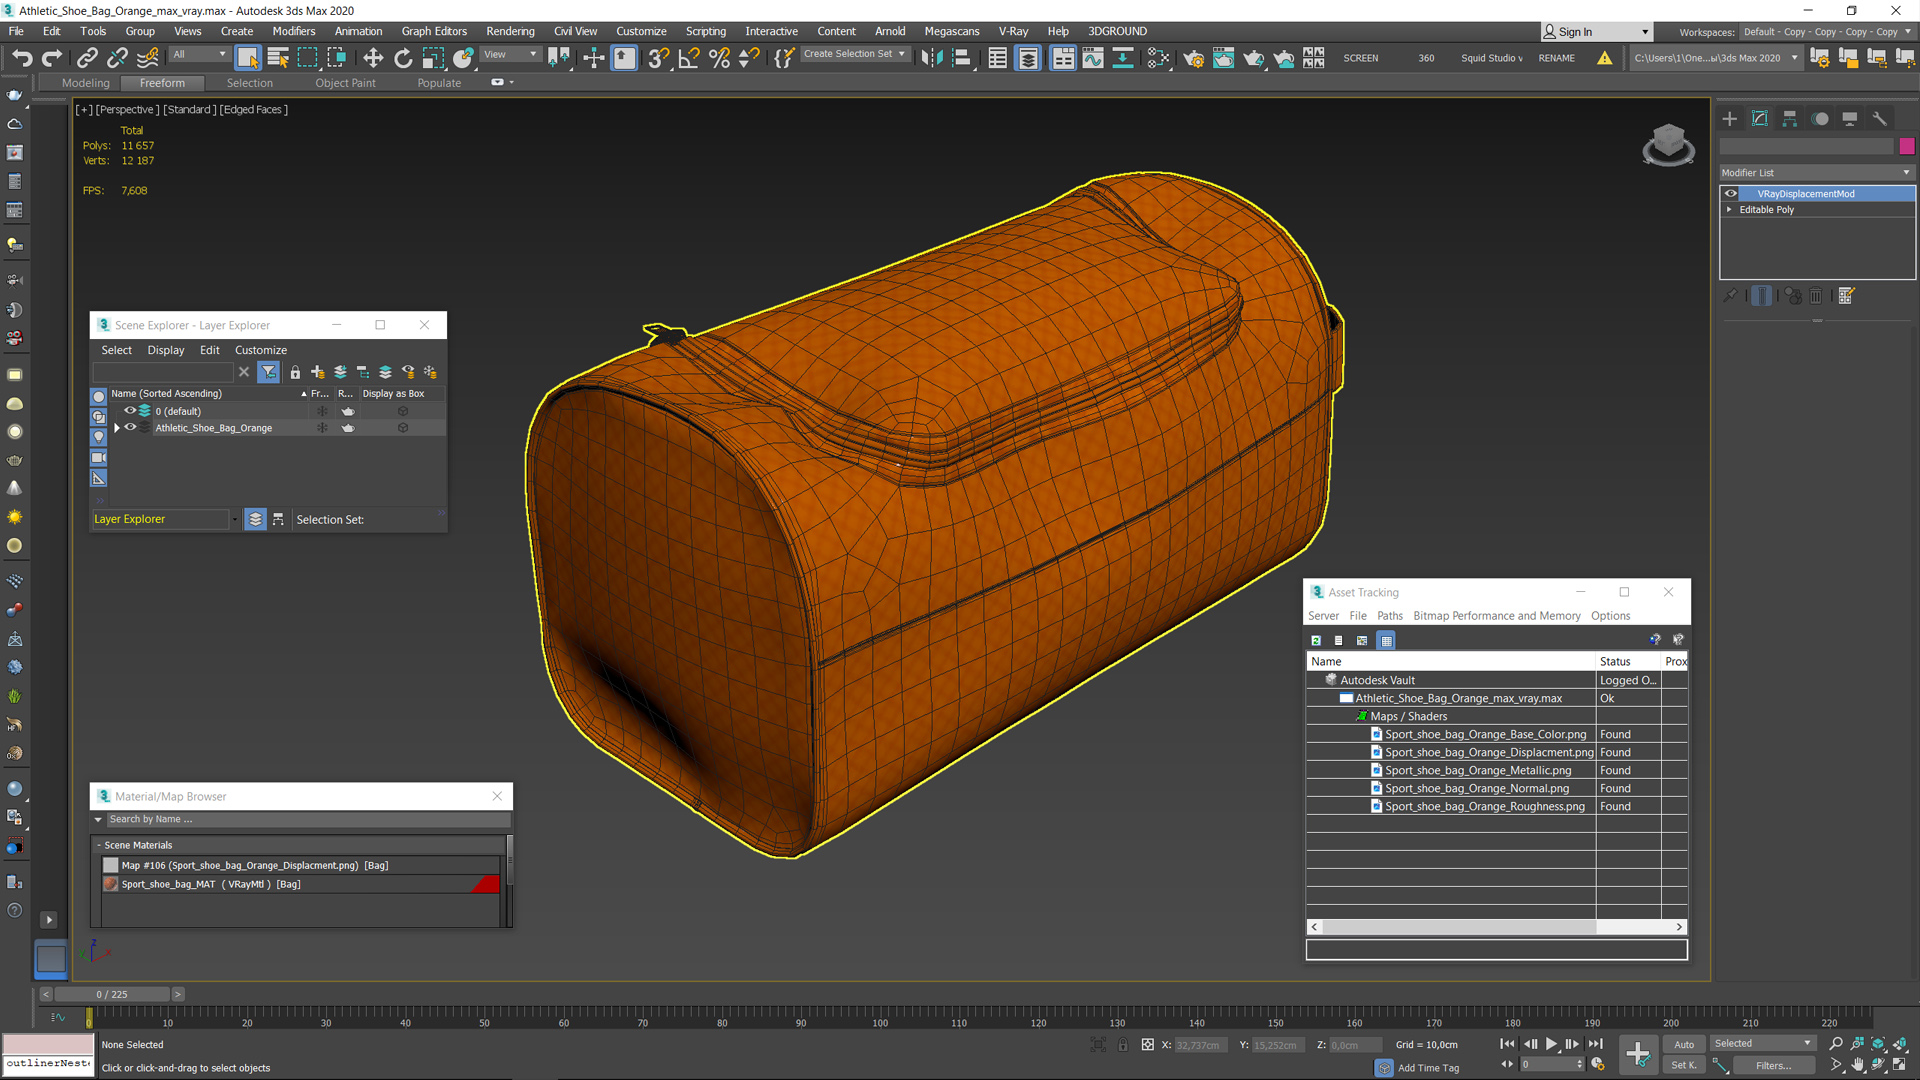Open the Modifier List dropdown

pyautogui.click(x=1816, y=173)
